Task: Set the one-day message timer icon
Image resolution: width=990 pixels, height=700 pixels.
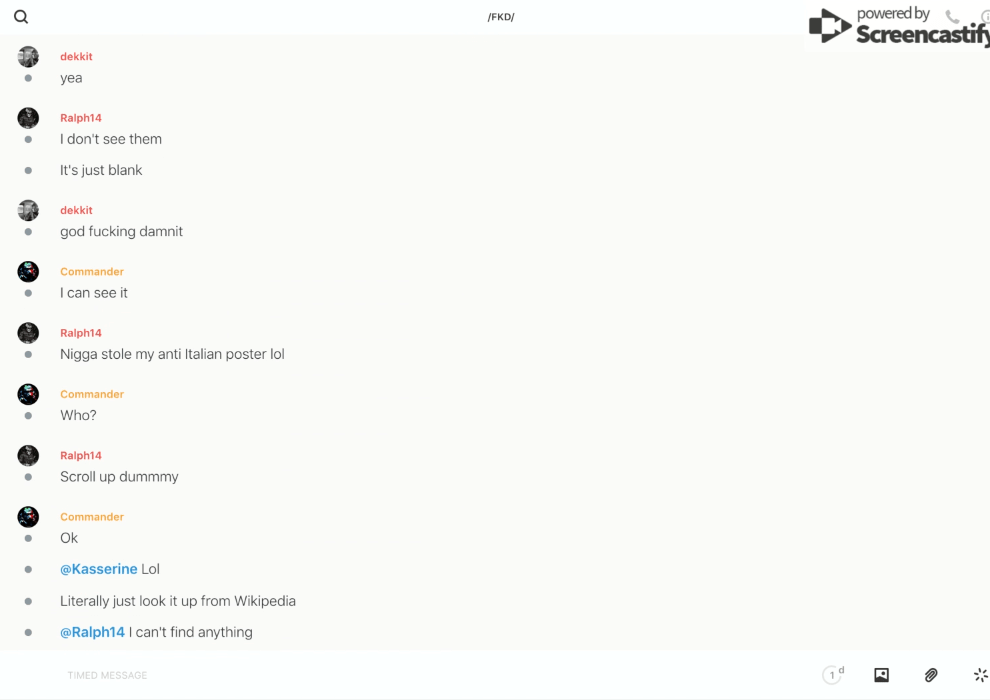Action: coord(833,675)
